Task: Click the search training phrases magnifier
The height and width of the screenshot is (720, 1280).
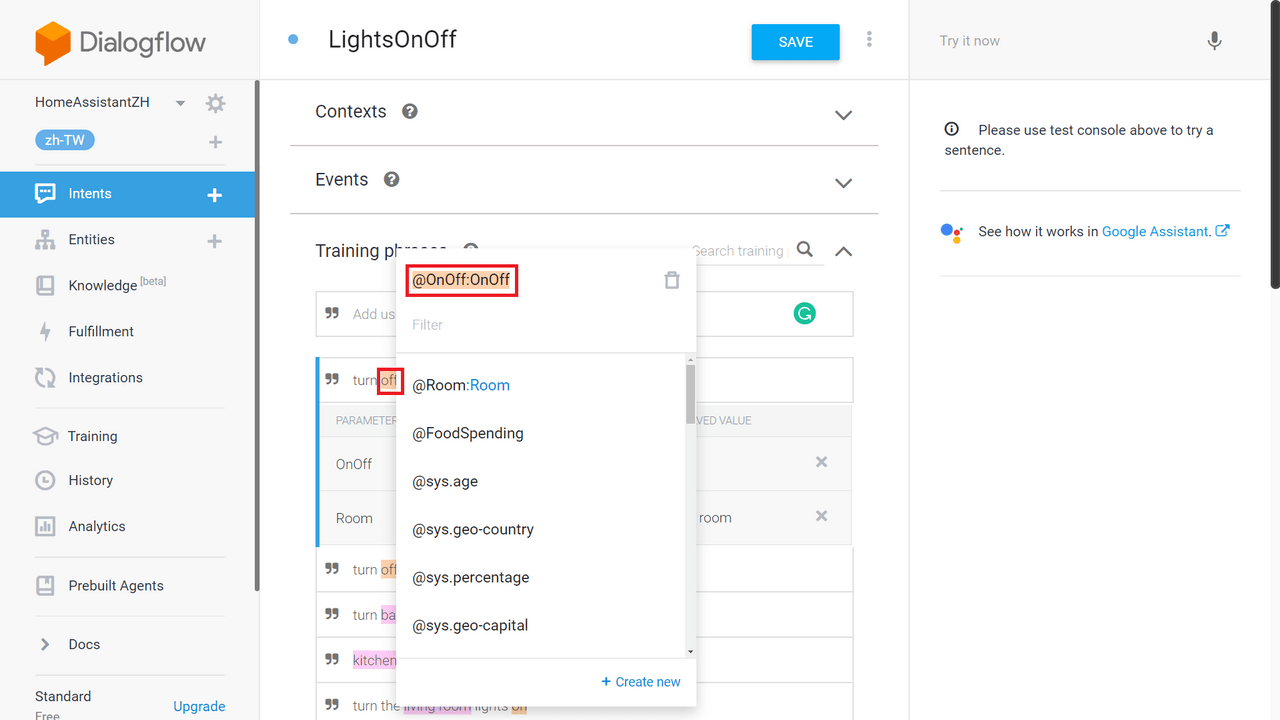Action: tap(805, 250)
